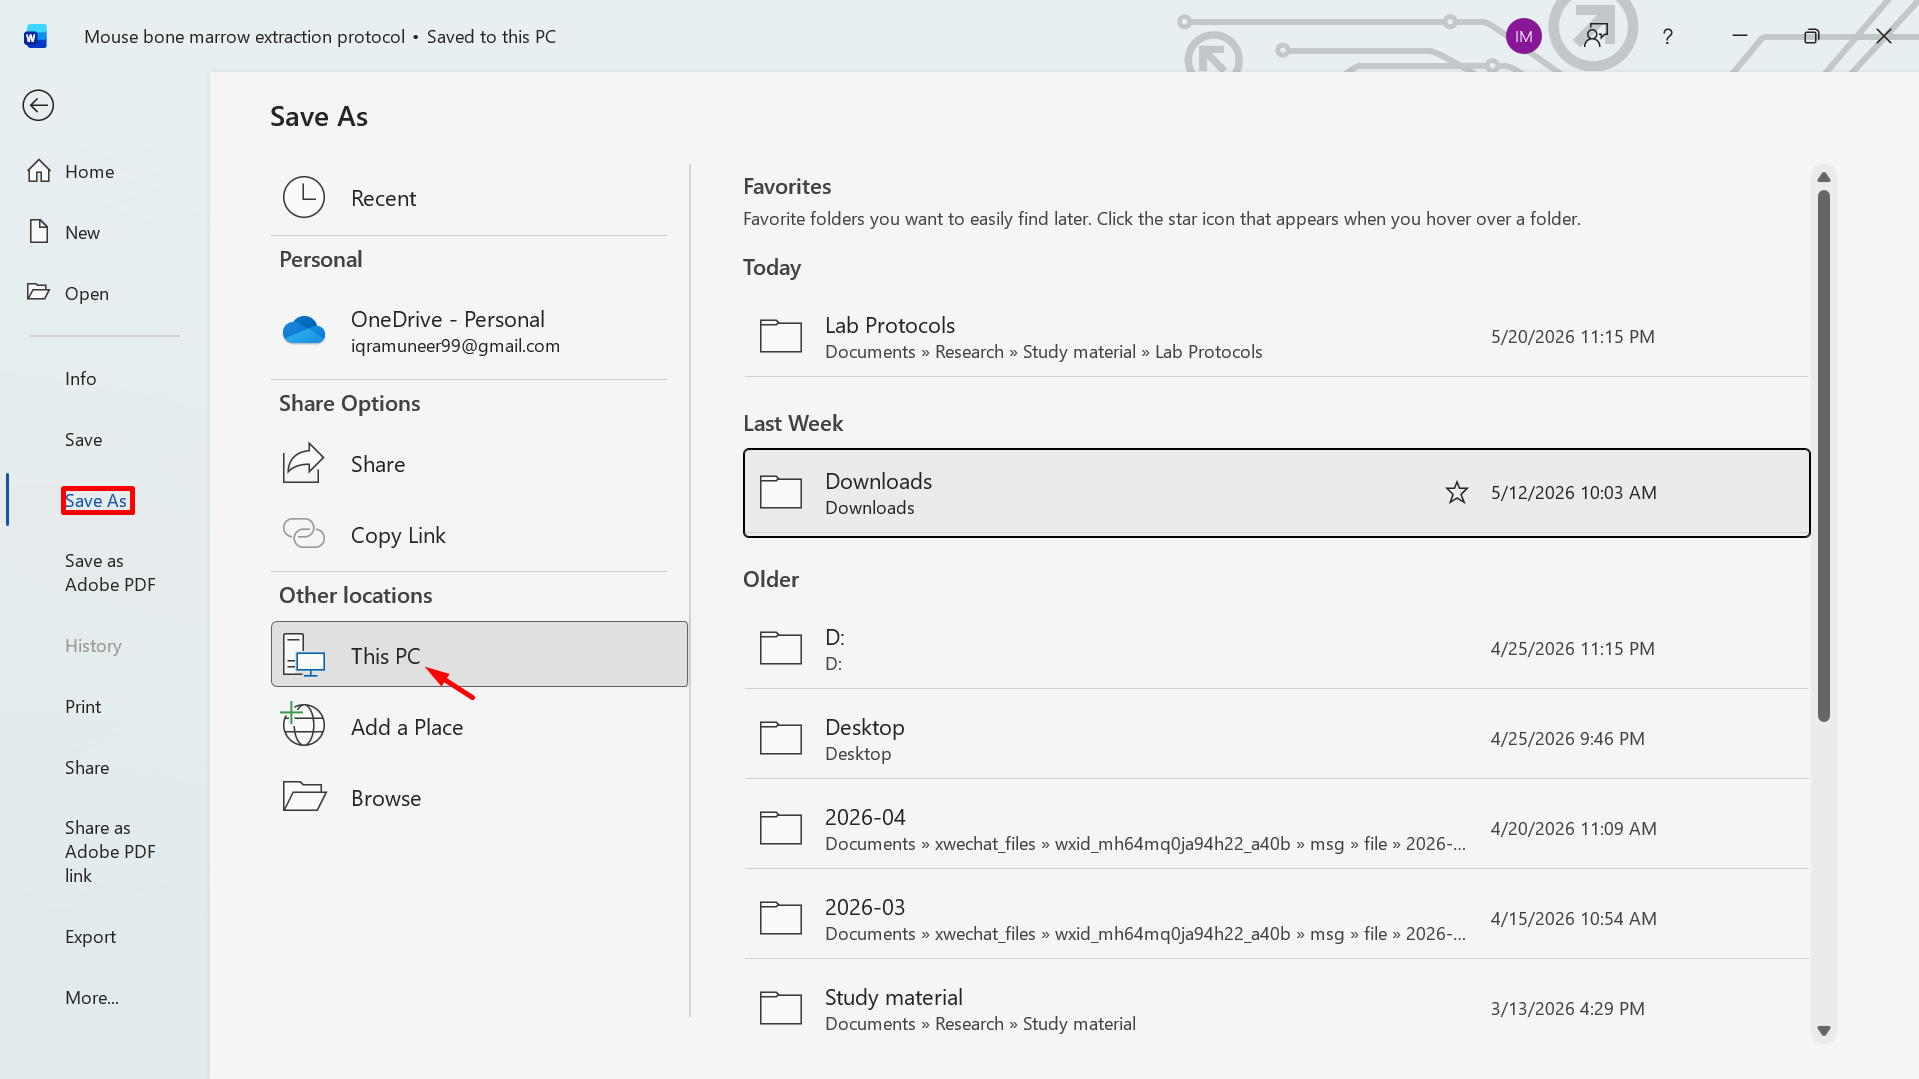Go back using the back arrow icon
1919x1079 pixels.
coord(38,105)
